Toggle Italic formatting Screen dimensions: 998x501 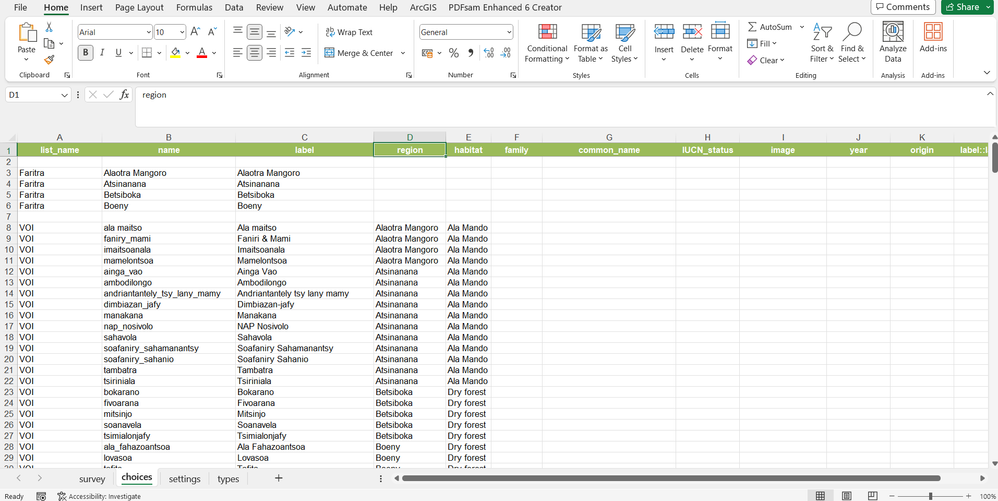102,53
